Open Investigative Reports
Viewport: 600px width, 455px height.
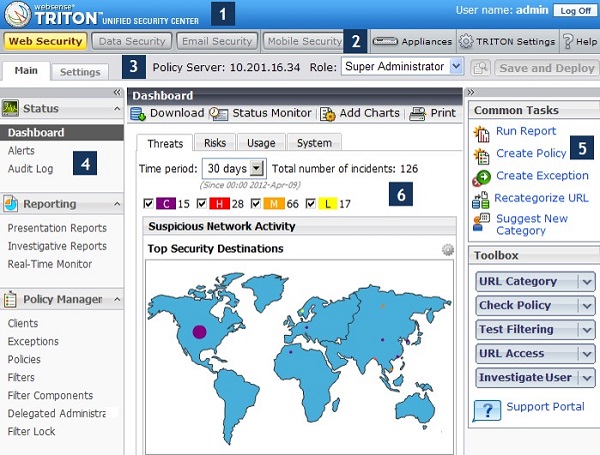(57, 246)
